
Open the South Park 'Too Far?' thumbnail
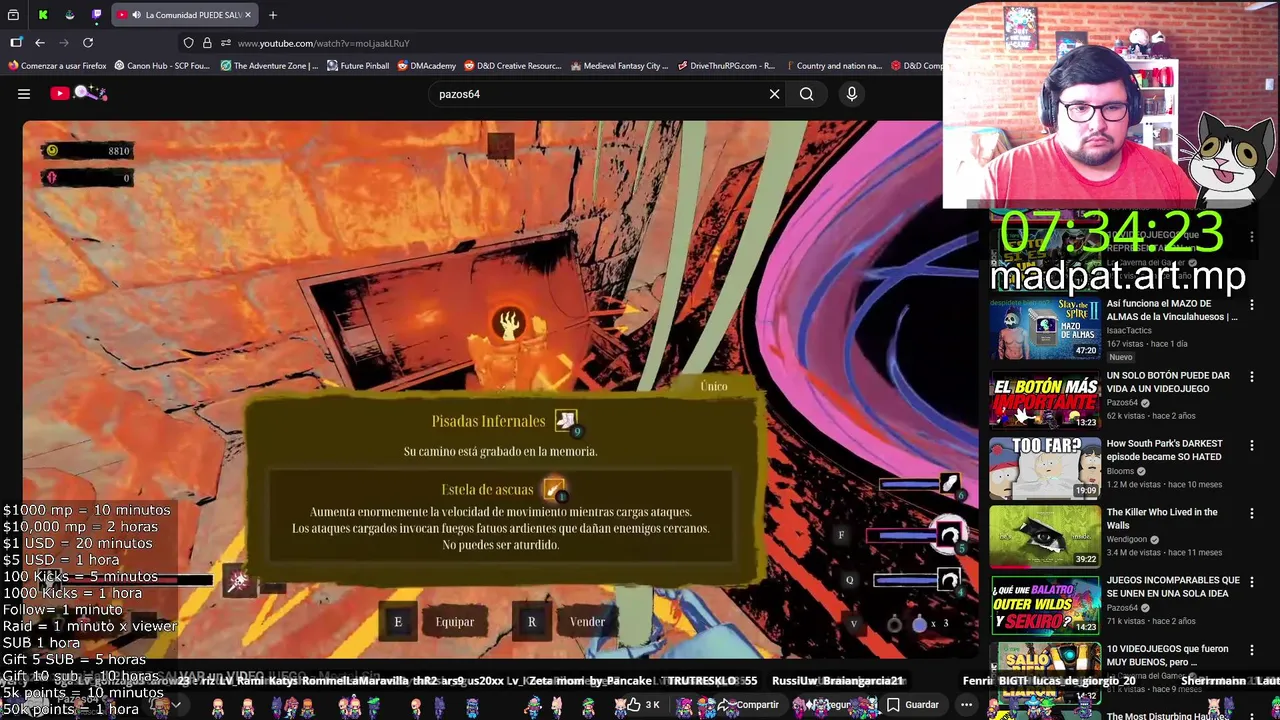coord(1045,467)
